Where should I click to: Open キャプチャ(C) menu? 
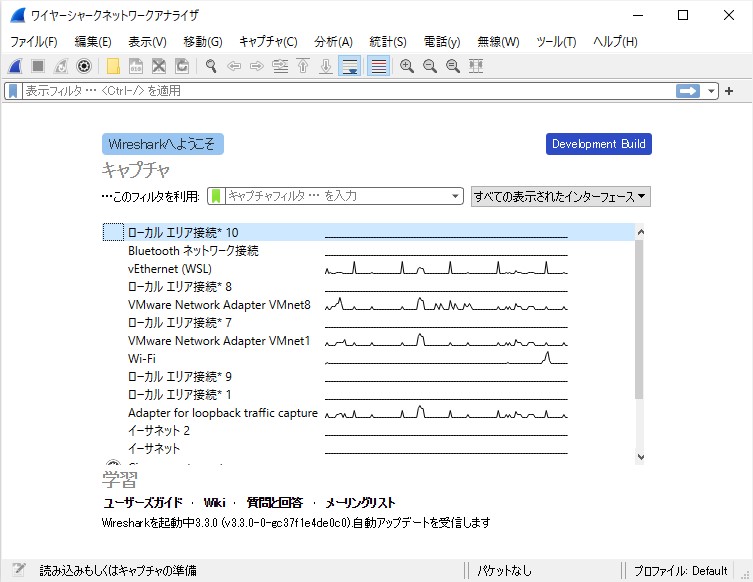pyautogui.click(x=268, y=42)
